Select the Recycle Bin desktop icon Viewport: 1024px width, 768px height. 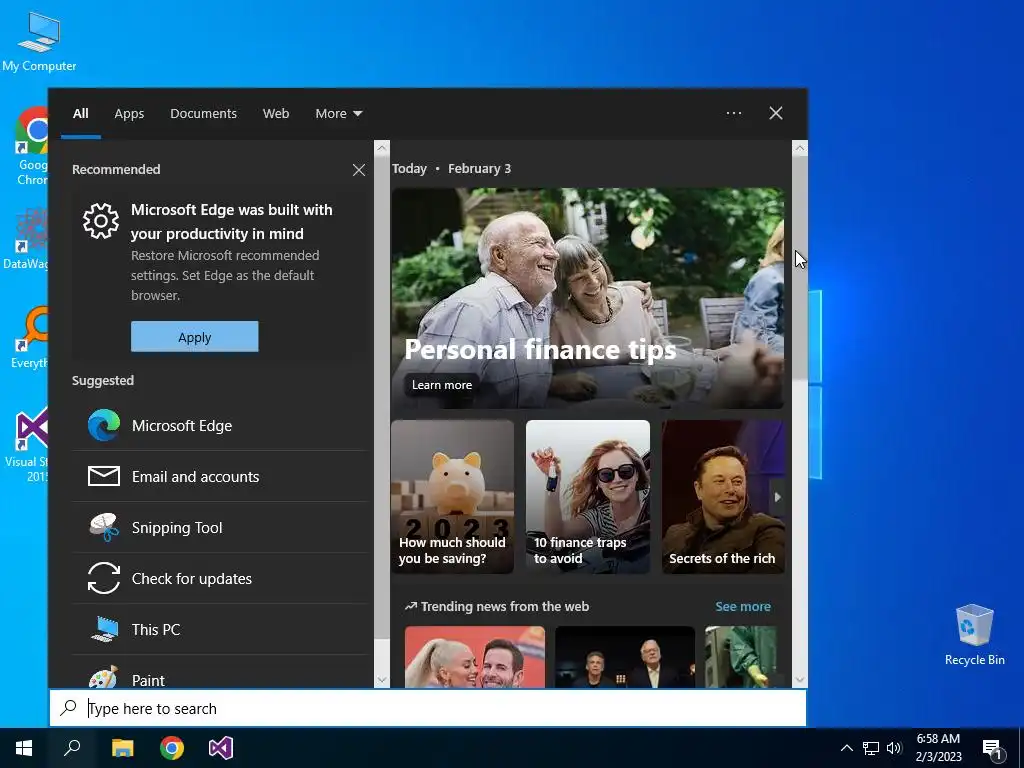[x=974, y=633]
